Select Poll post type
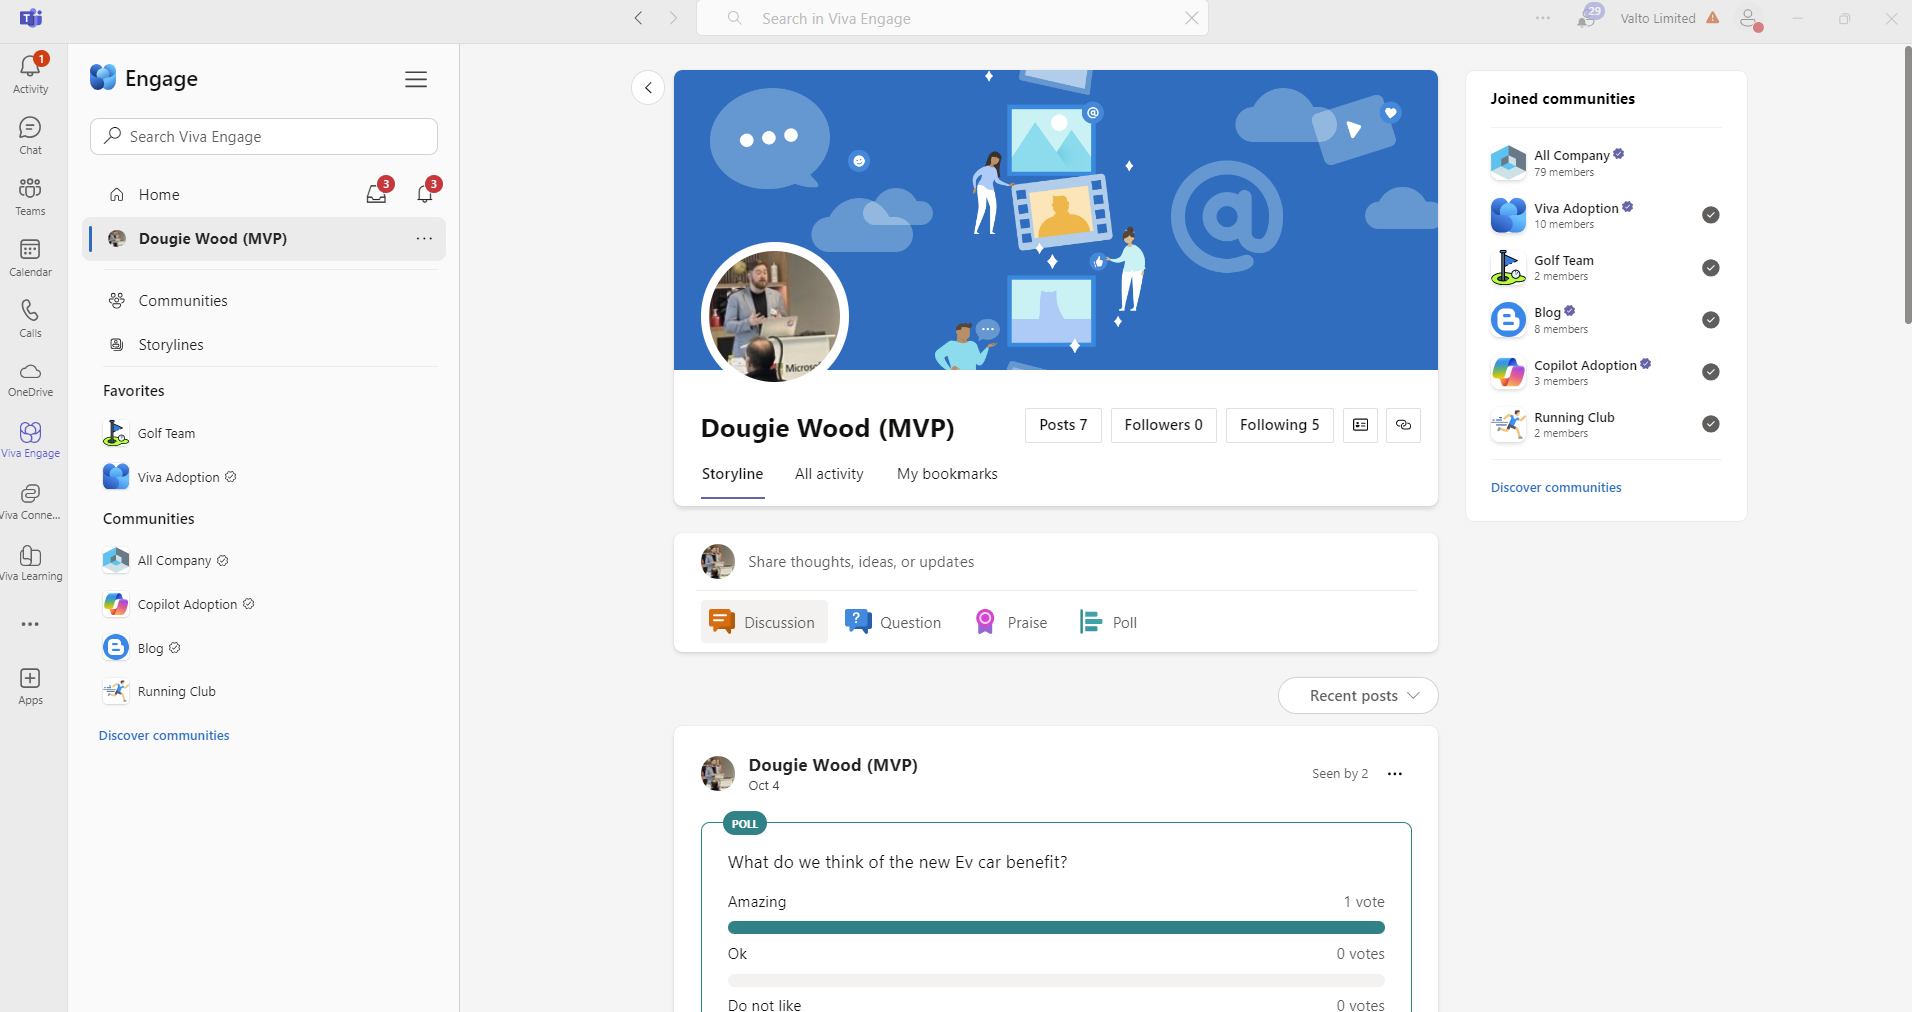This screenshot has height=1012, width=1912. [x=1108, y=622]
